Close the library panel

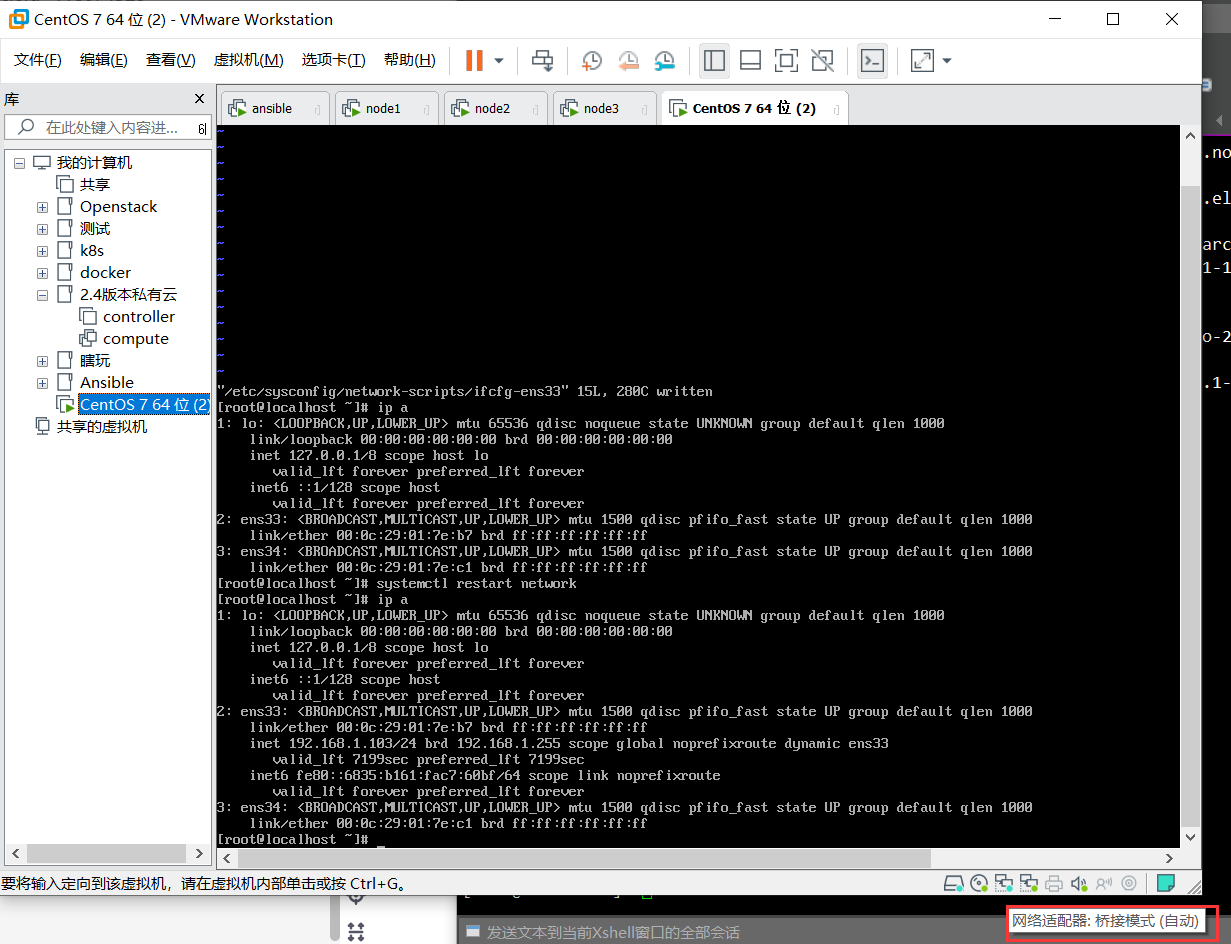coord(199,98)
